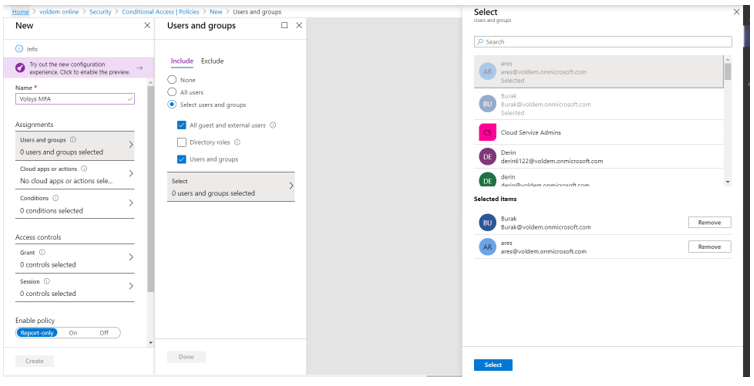Select the All users radio button
The height and width of the screenshot is (386, 754).
coord(172,92)
